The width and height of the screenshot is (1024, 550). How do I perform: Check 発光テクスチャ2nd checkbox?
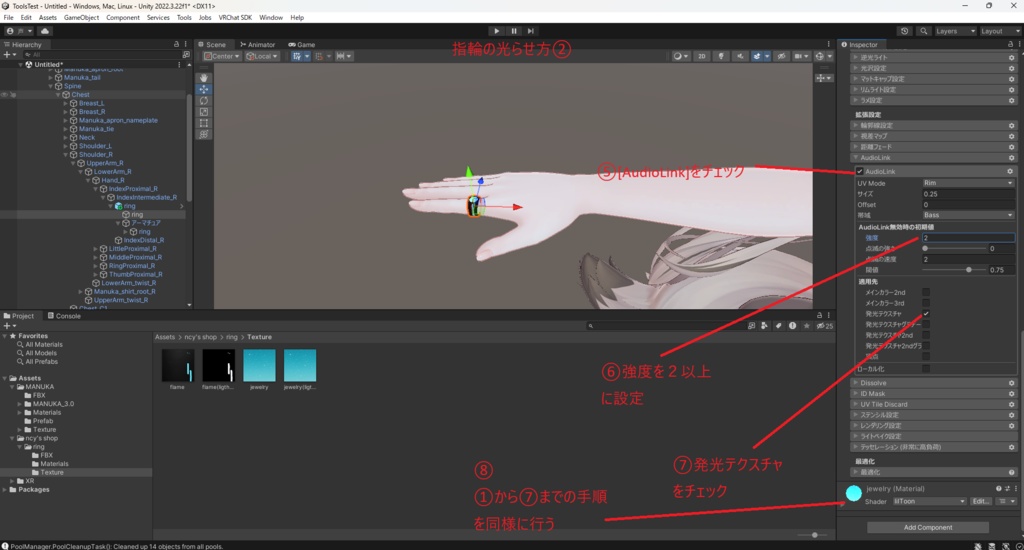925,335
